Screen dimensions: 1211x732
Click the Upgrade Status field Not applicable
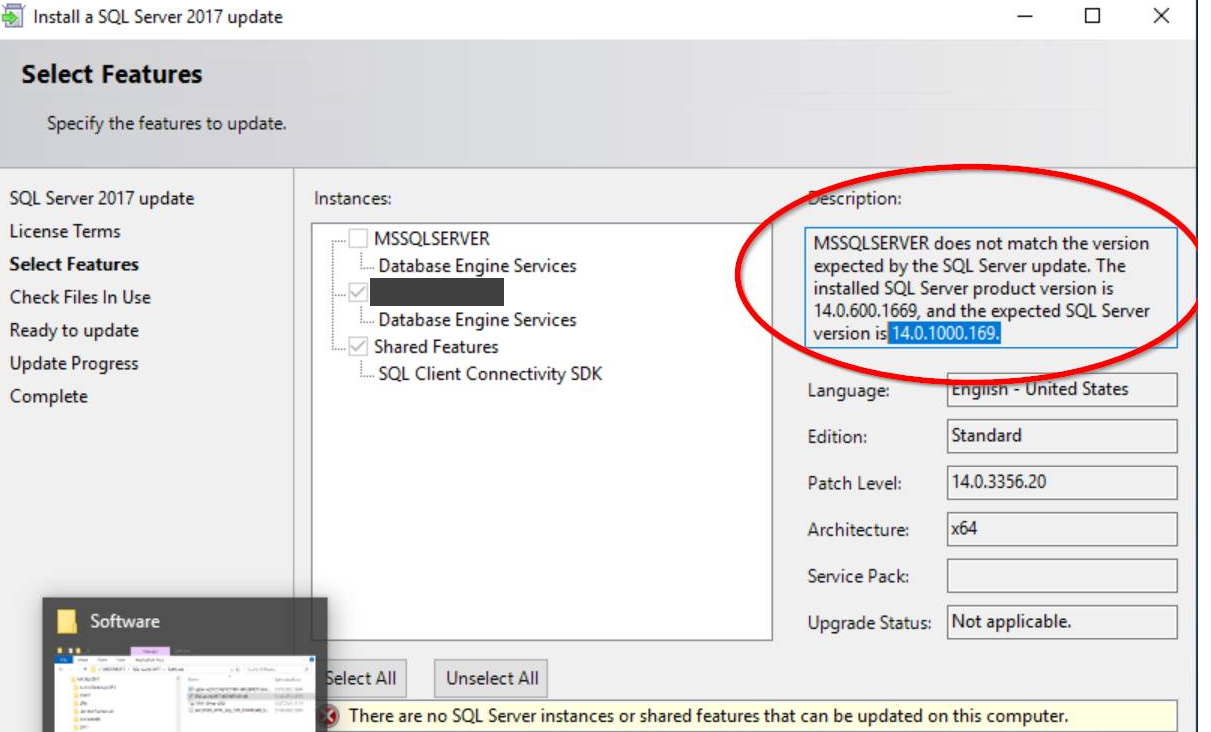(1062, 622)
